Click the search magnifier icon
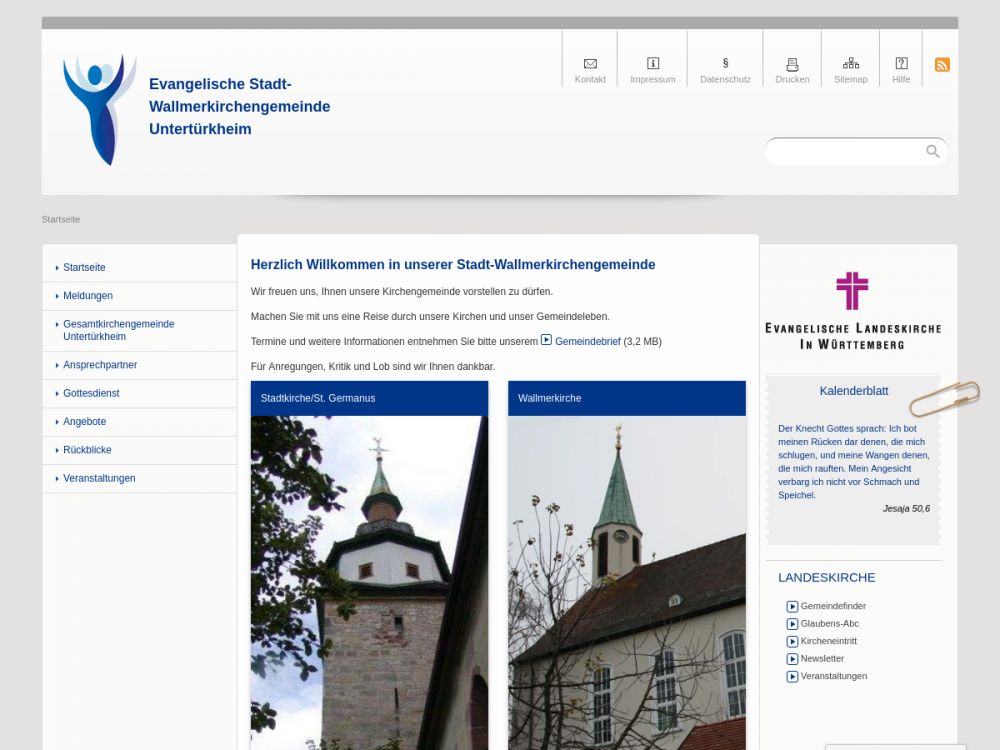This screenshot has height=750, width=1000. pos(933,151)
